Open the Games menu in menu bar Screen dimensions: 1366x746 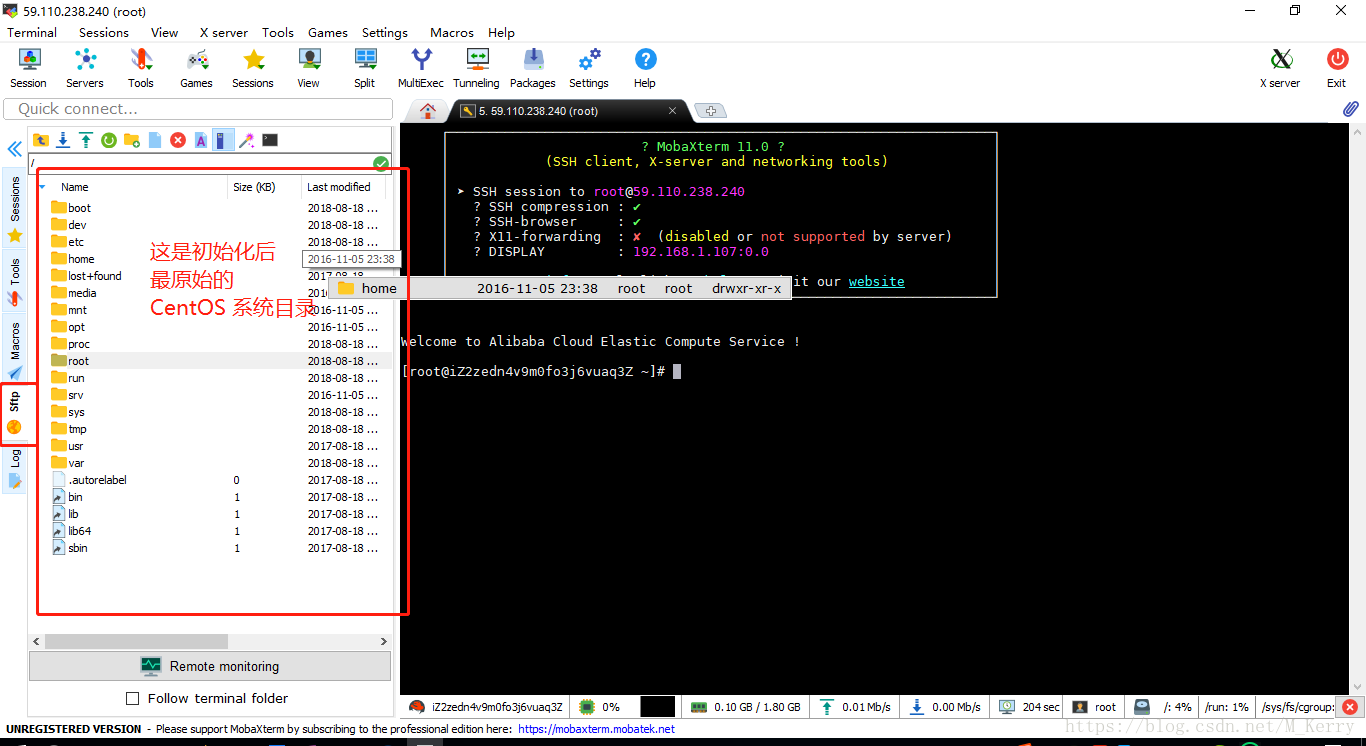pyautogui.click(x=328, y=32)
